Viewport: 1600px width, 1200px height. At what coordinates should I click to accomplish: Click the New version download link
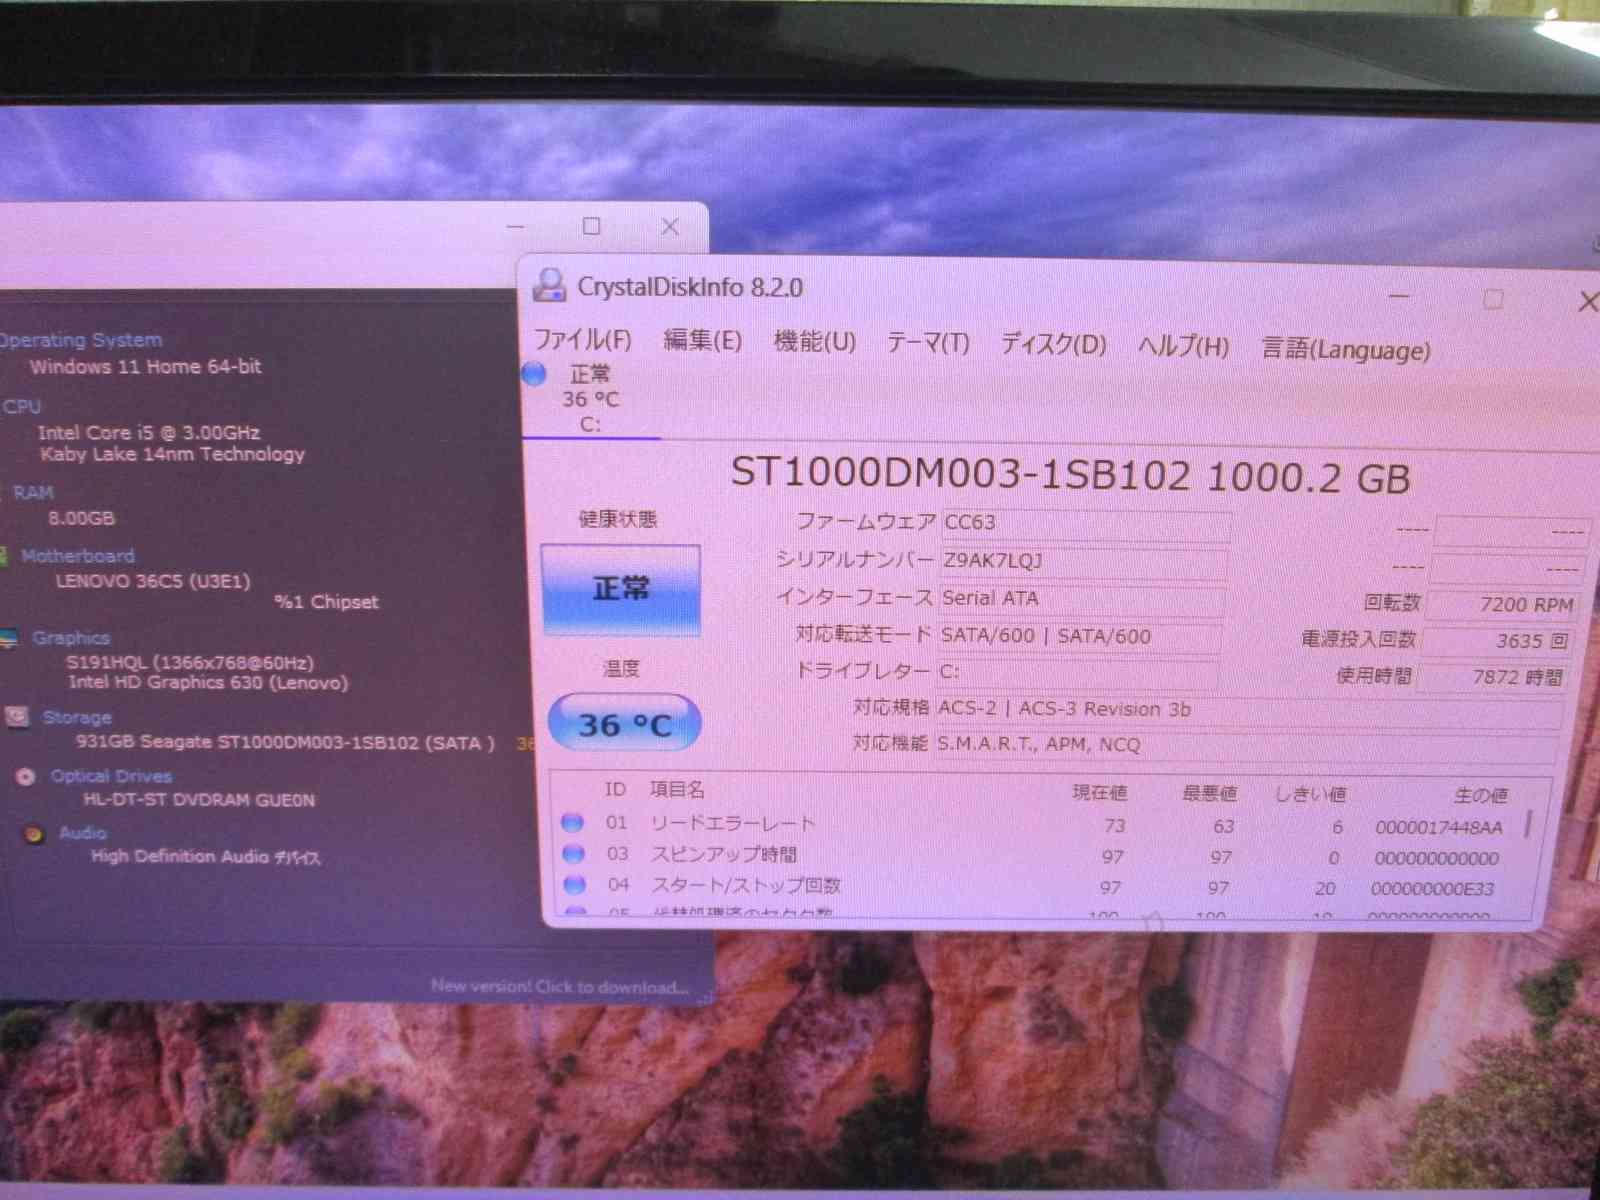559,987
